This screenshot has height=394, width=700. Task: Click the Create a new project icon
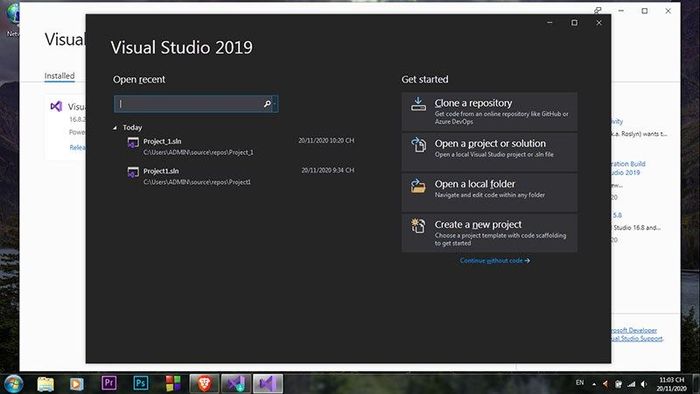pyautogui.click(x=418, y=226)
